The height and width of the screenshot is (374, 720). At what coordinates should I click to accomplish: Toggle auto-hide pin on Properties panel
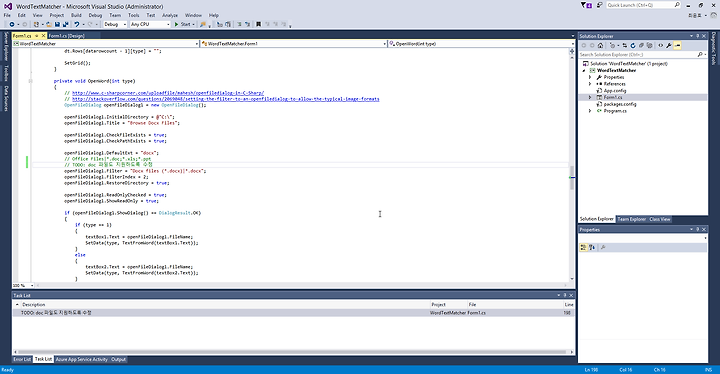[x=697, y=229]
